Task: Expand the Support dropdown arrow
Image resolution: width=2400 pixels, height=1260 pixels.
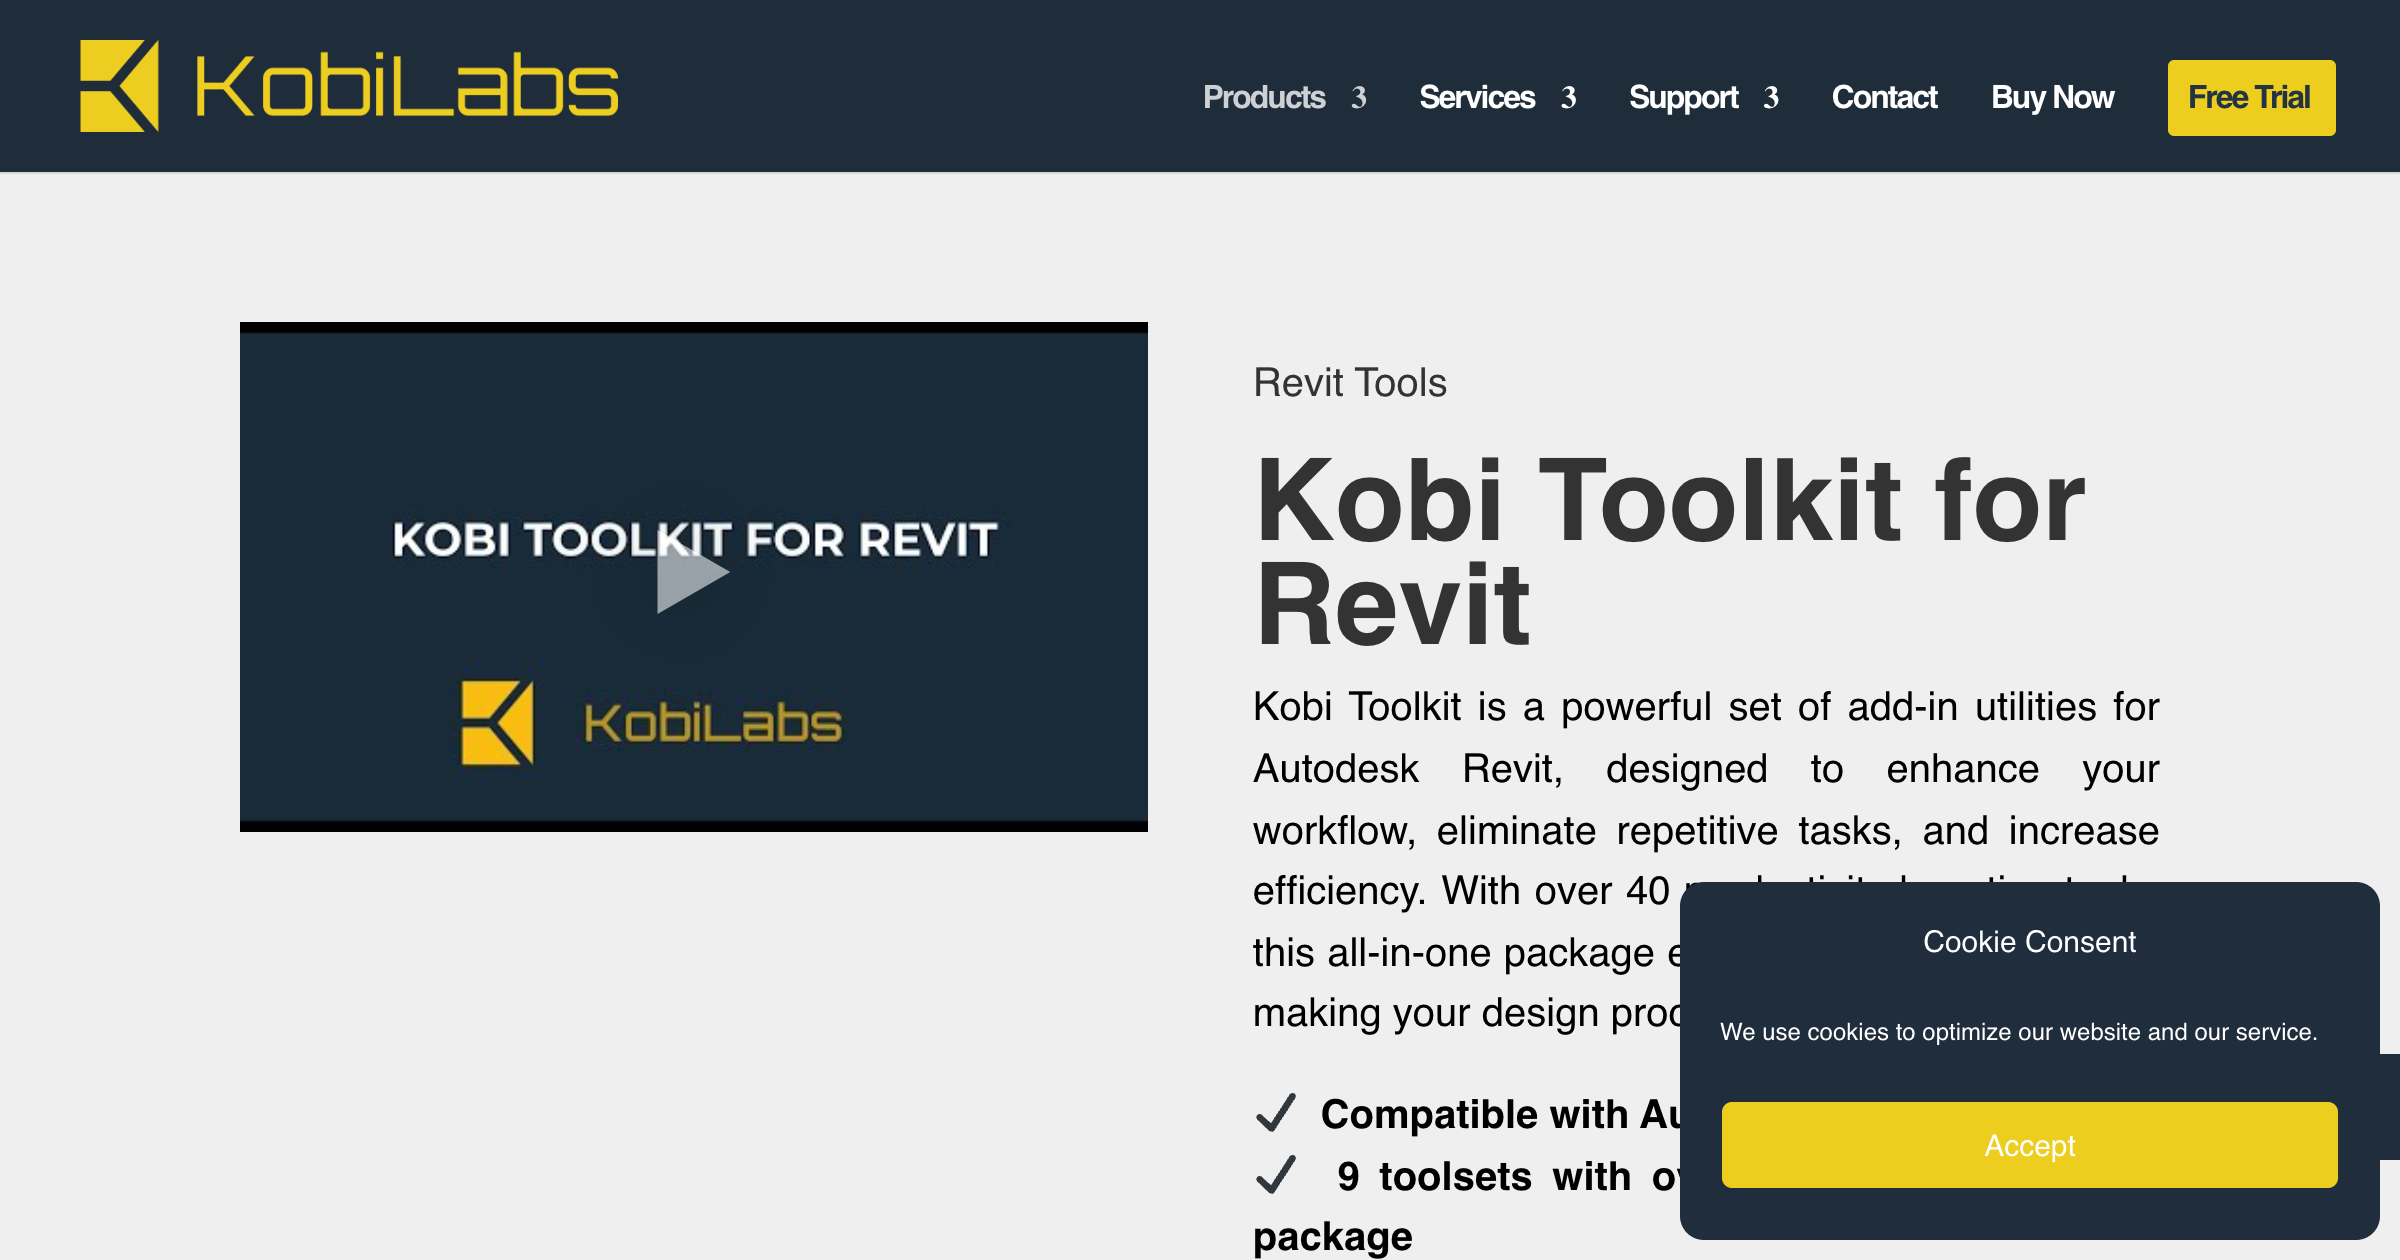Action: click(x=1771, y=98)
